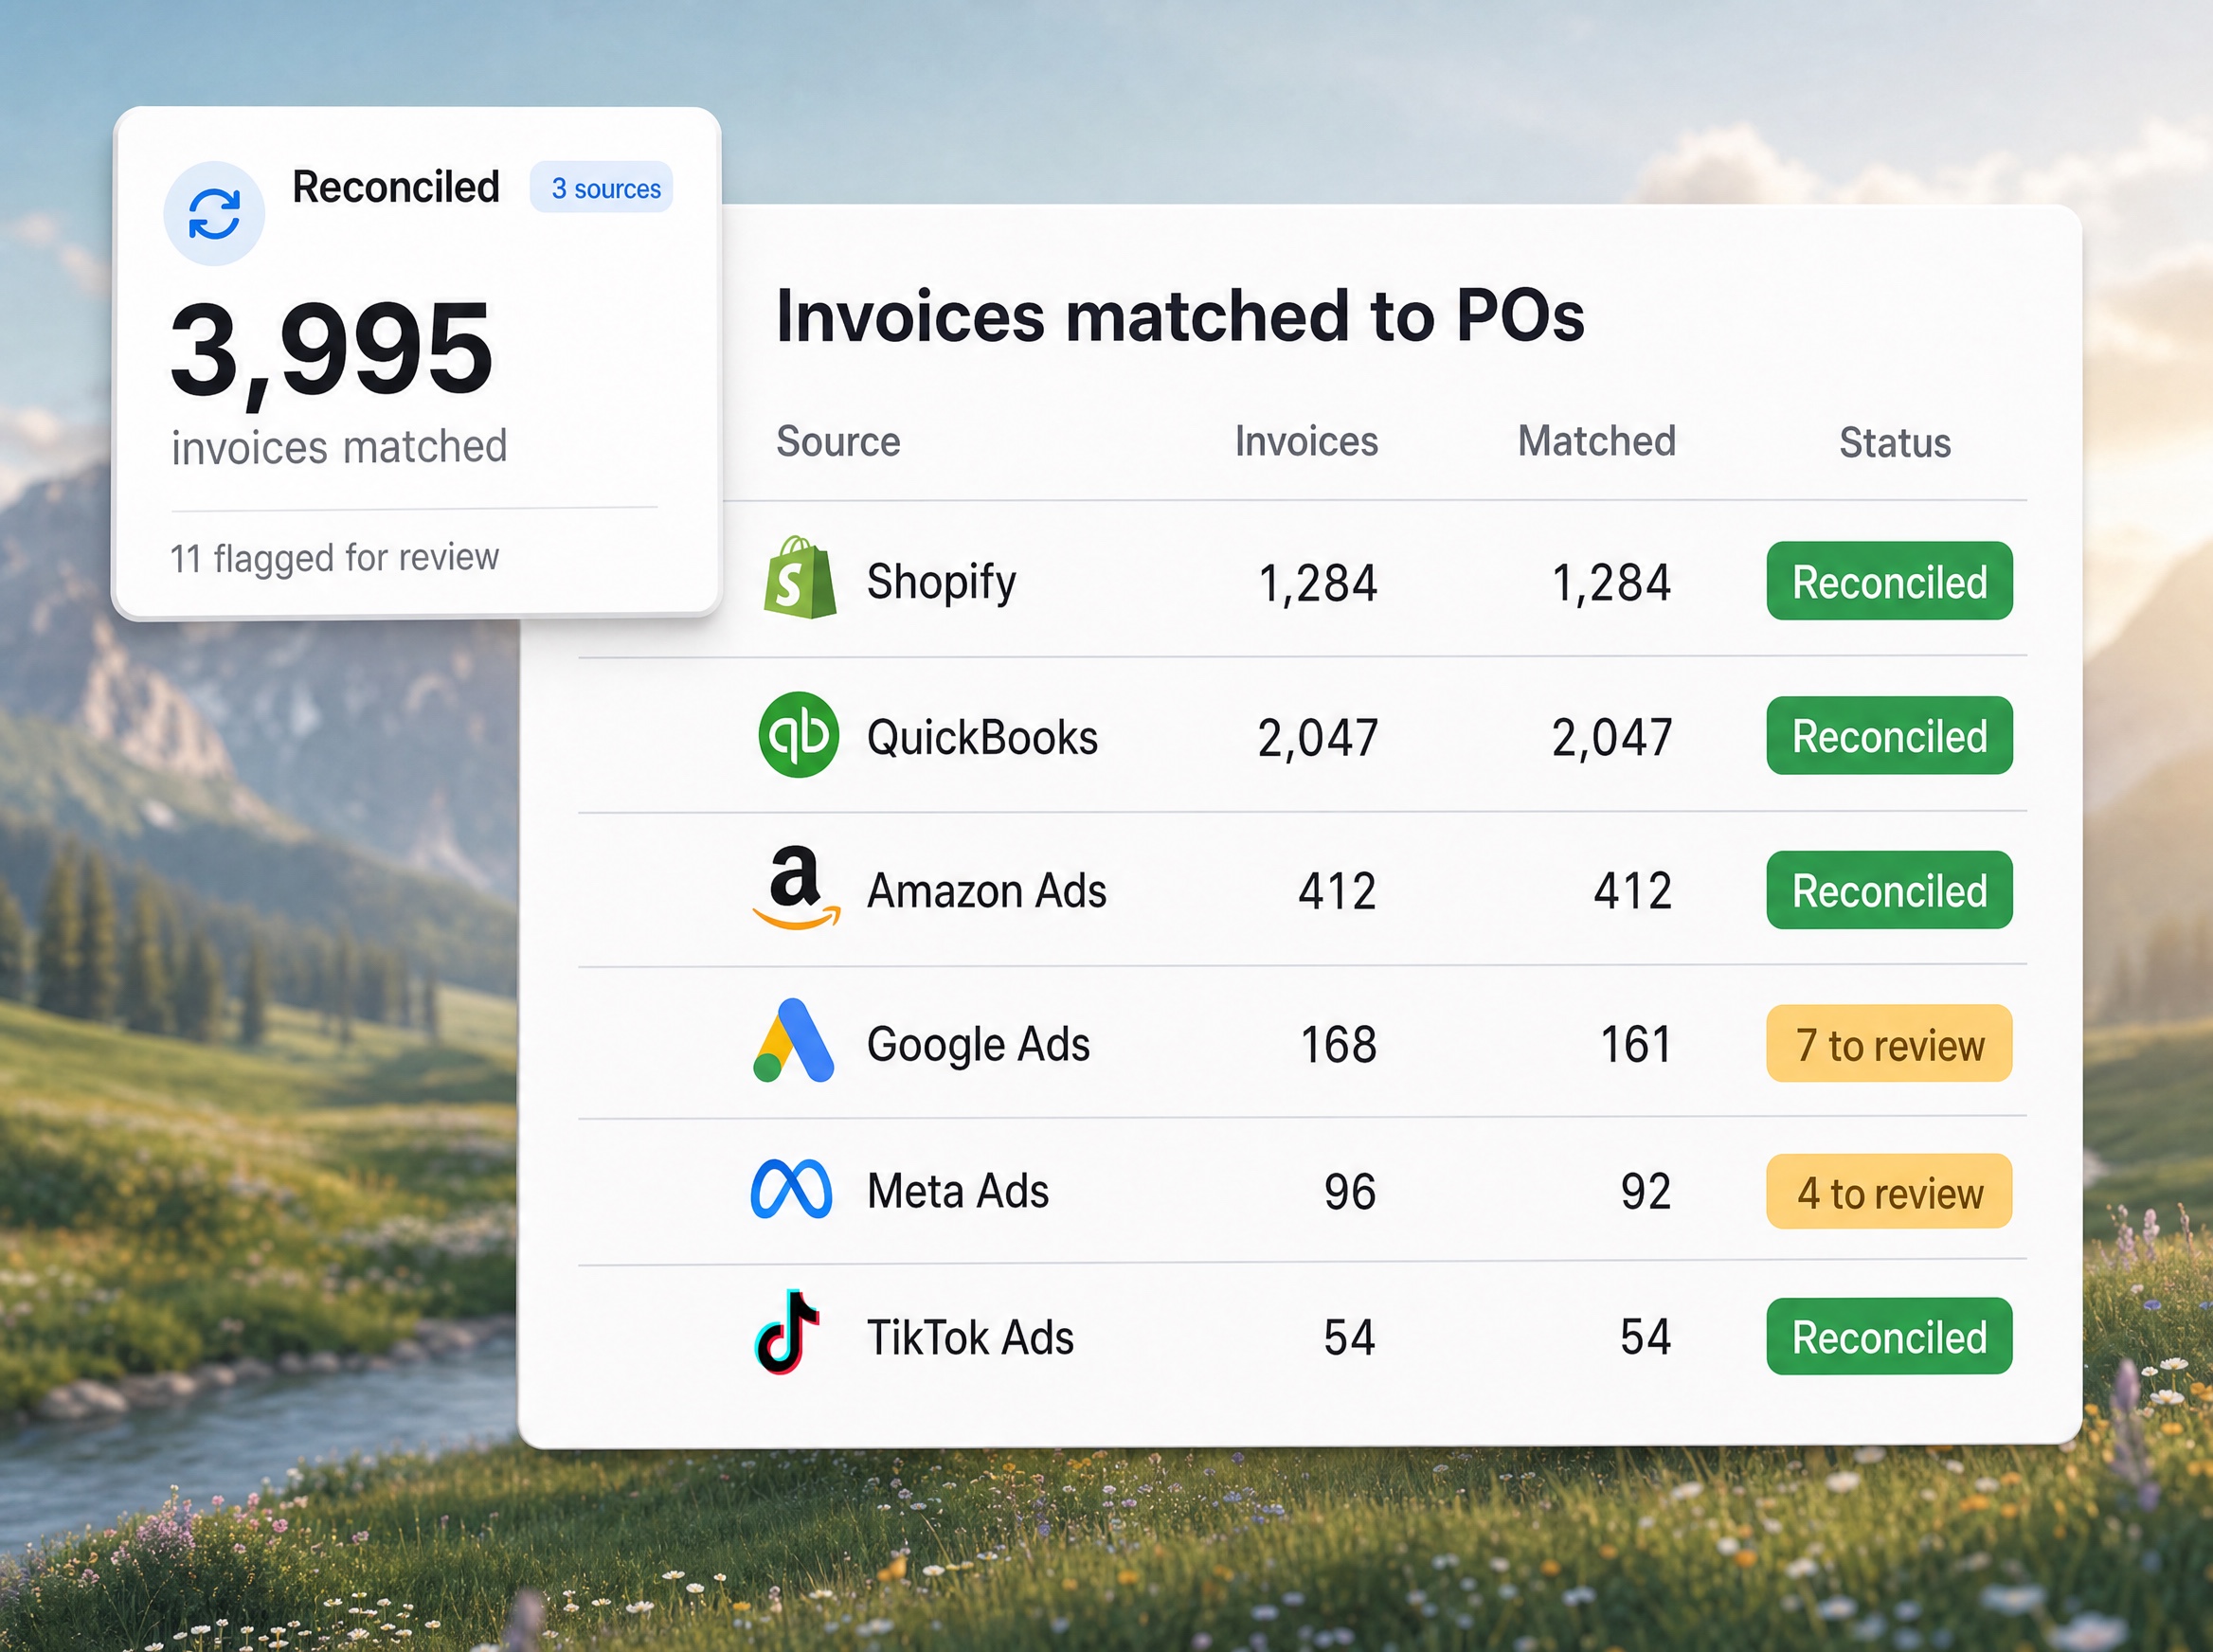The image size is (2213, 1652).
Task: Click the QuickBooks green logo
Action: tap(798, 735)
